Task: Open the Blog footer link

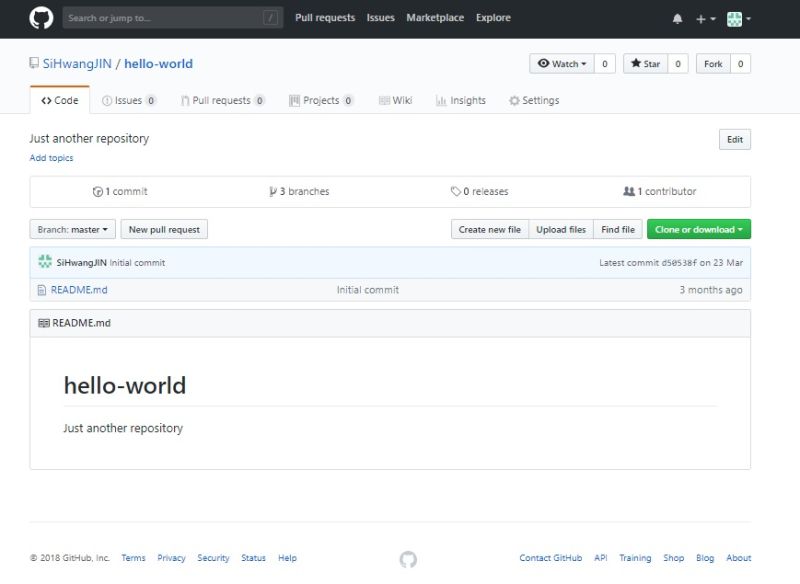Action: (705, 558)
